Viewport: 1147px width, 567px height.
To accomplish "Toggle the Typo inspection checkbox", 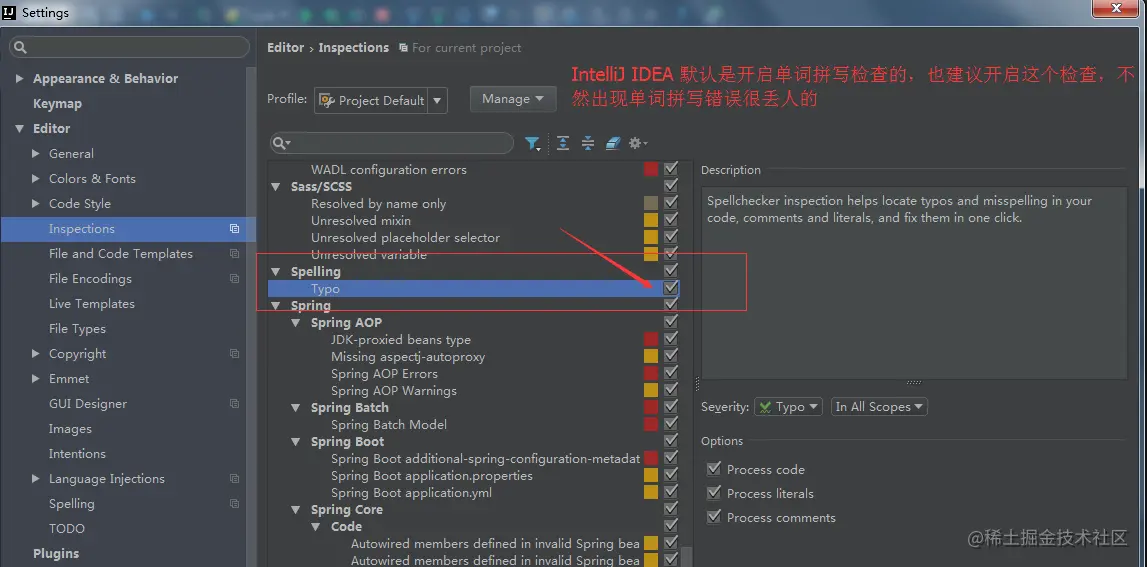I will 671,288.
